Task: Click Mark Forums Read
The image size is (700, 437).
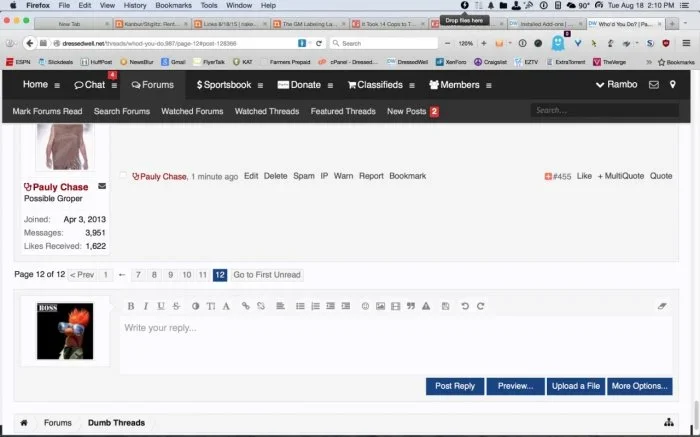Action: click(x=47, y=111)
